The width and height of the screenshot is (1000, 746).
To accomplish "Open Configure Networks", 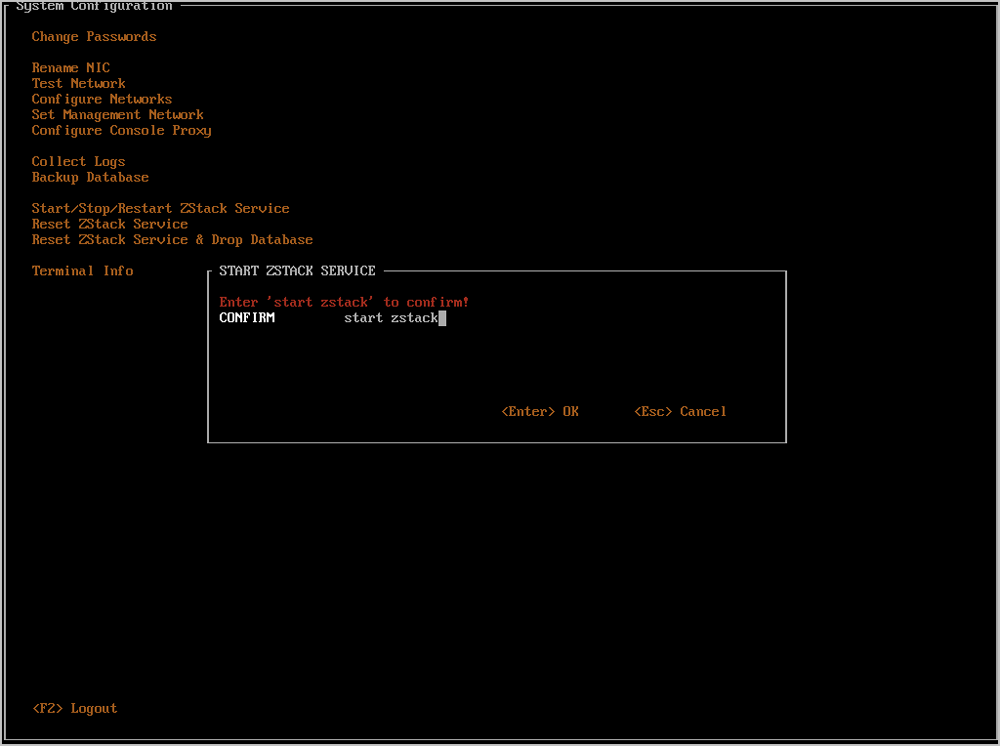I will pos(102,99).
